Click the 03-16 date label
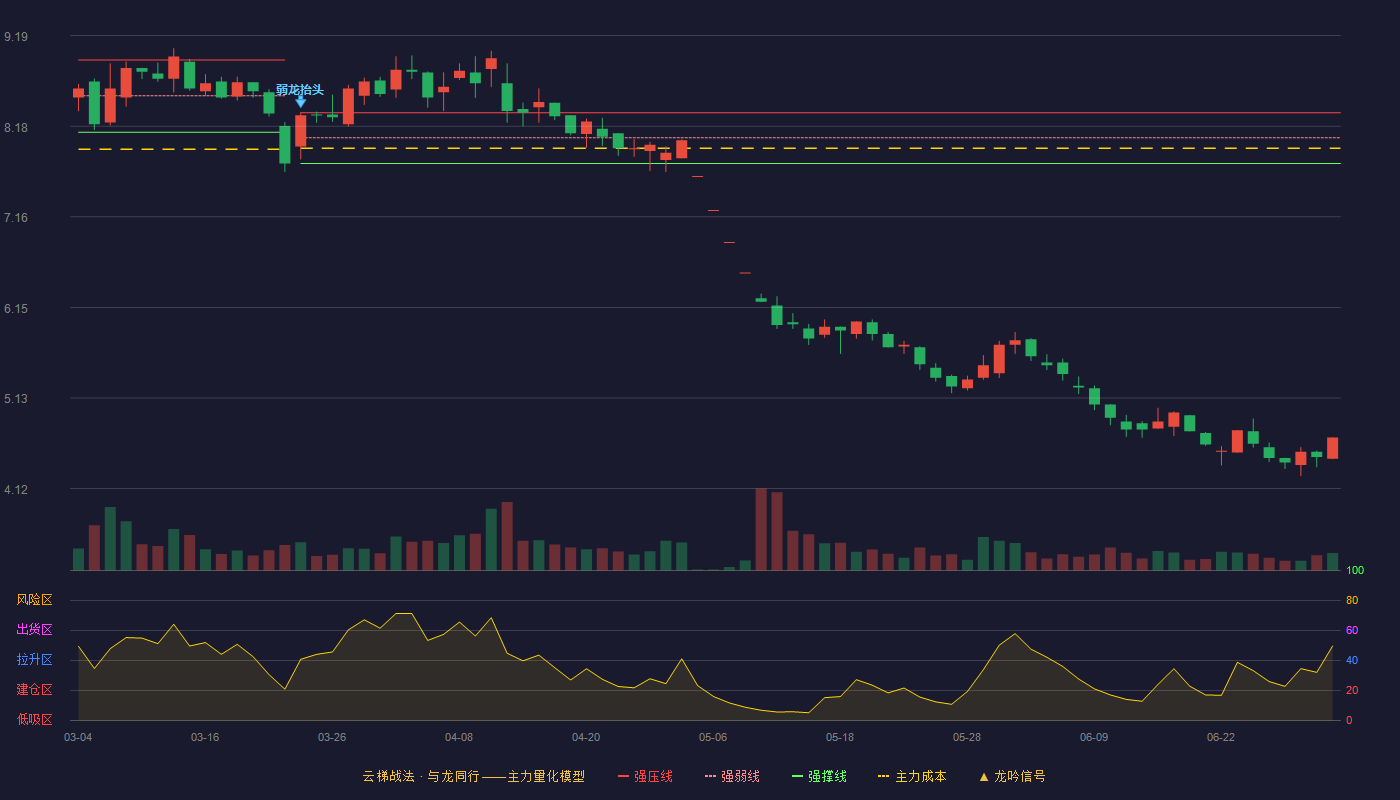The image size is (1400, 800). (x=205, y=737)
